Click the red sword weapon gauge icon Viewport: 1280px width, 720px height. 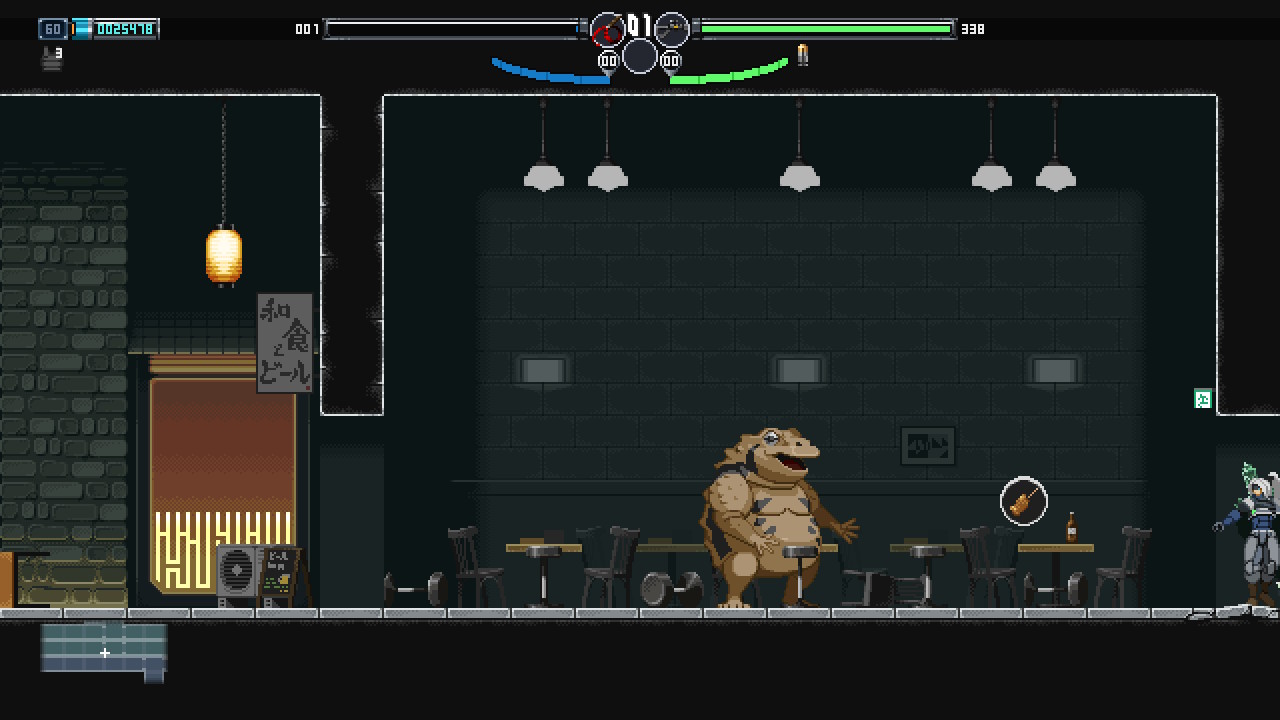tap(607, 30)
